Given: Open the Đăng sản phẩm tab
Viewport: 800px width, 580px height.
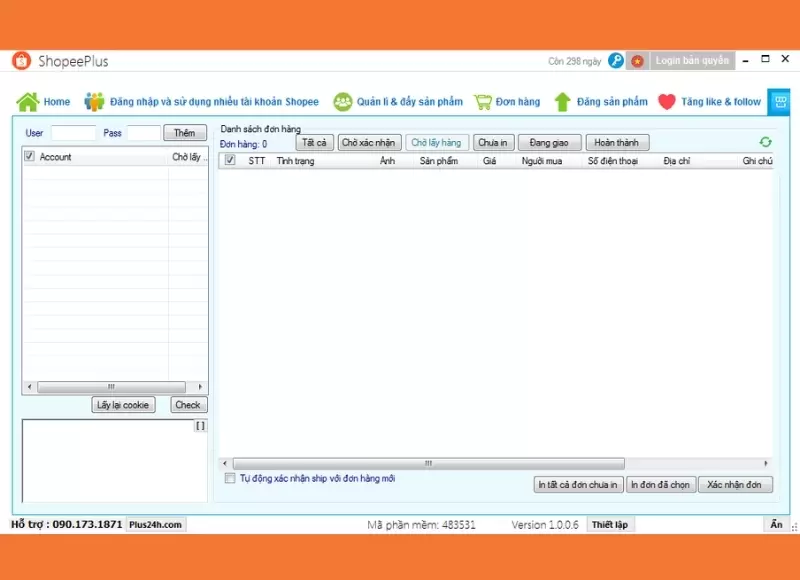Looking at the screenshot, I should [612, 102].
